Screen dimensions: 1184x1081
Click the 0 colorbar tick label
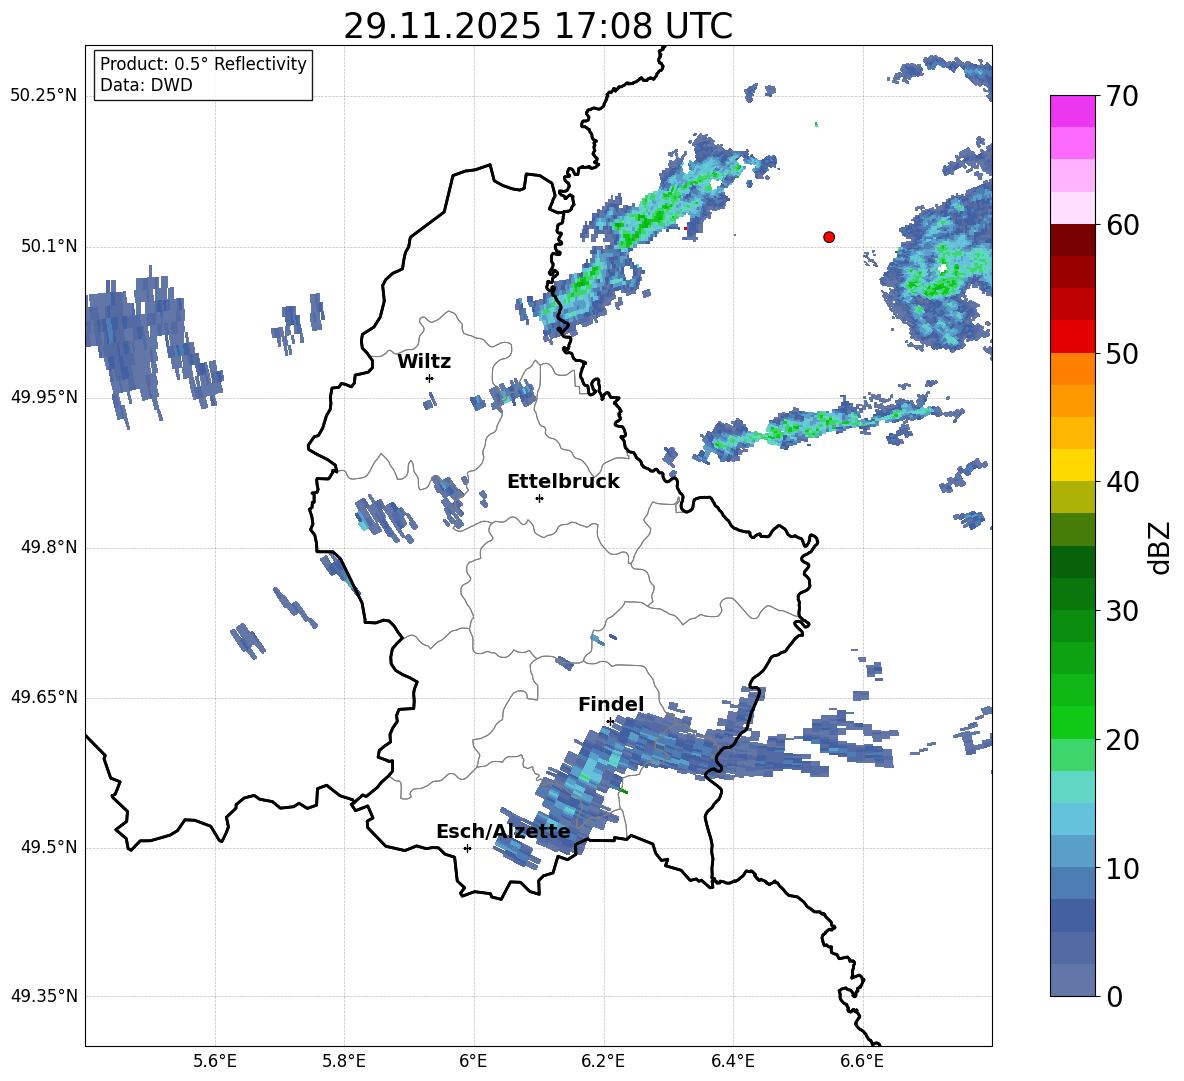point(1114,996)
